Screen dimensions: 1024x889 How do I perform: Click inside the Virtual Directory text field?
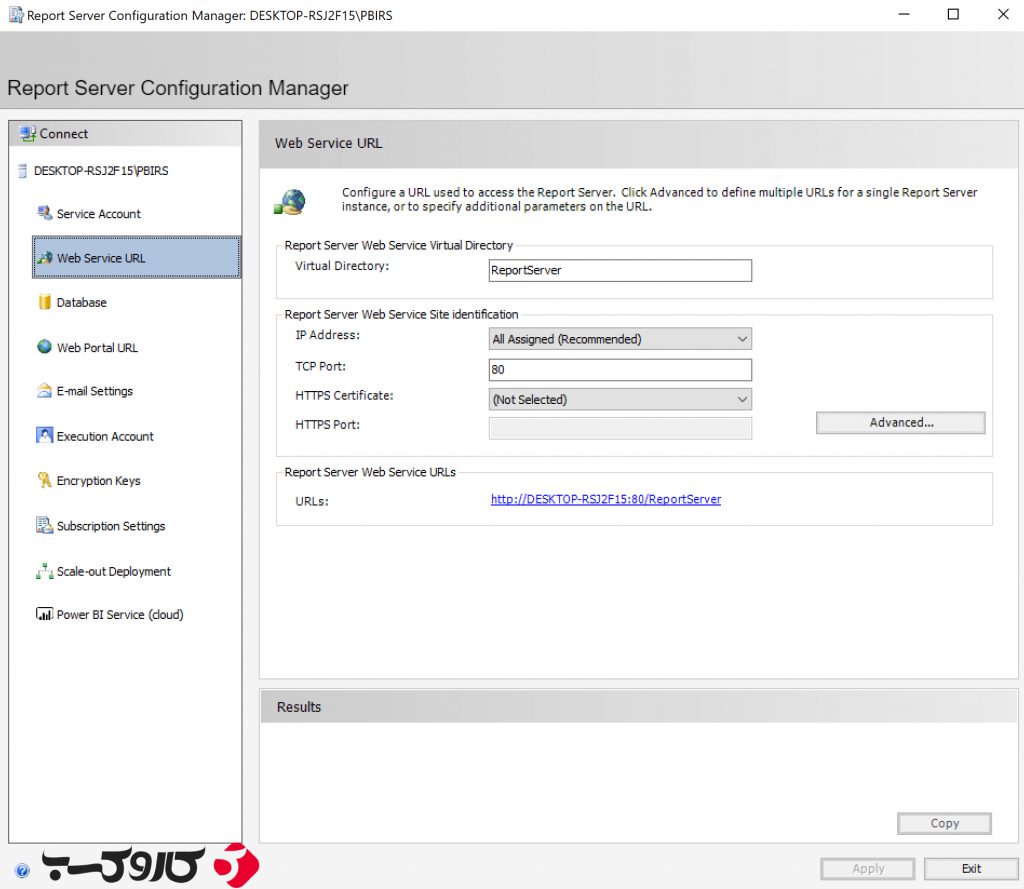pos(619,270)
